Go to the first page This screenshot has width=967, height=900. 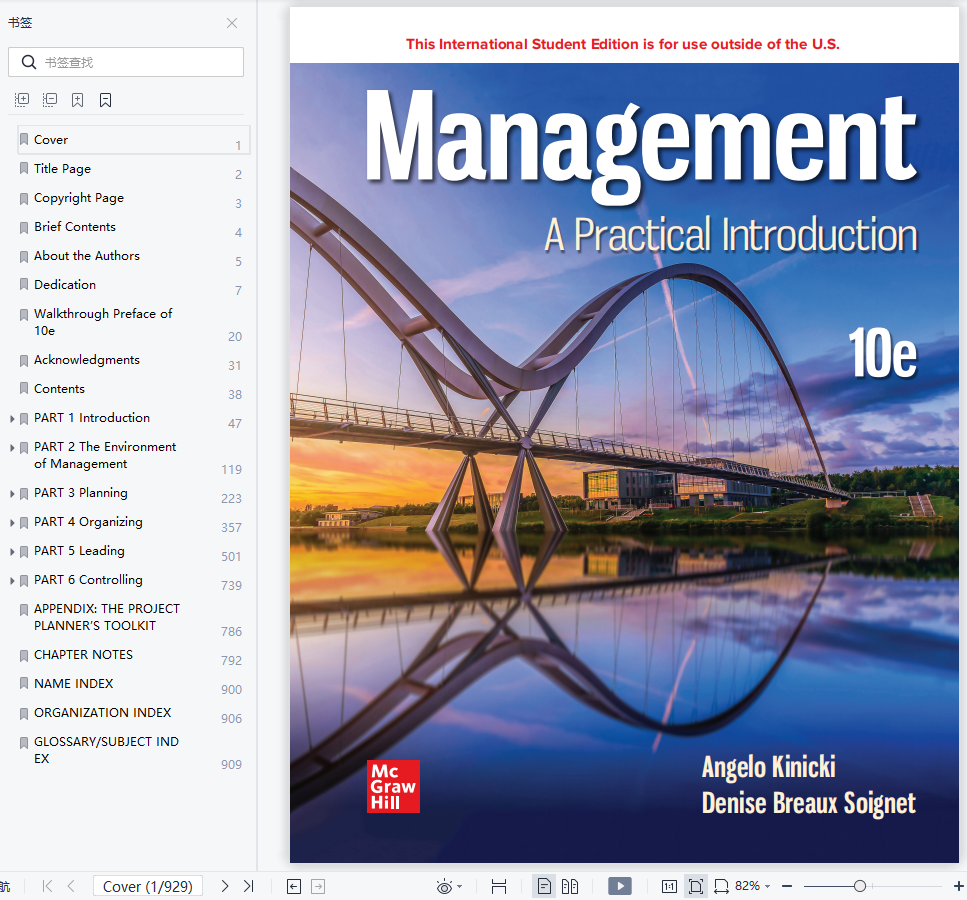[x=47, y=886]
